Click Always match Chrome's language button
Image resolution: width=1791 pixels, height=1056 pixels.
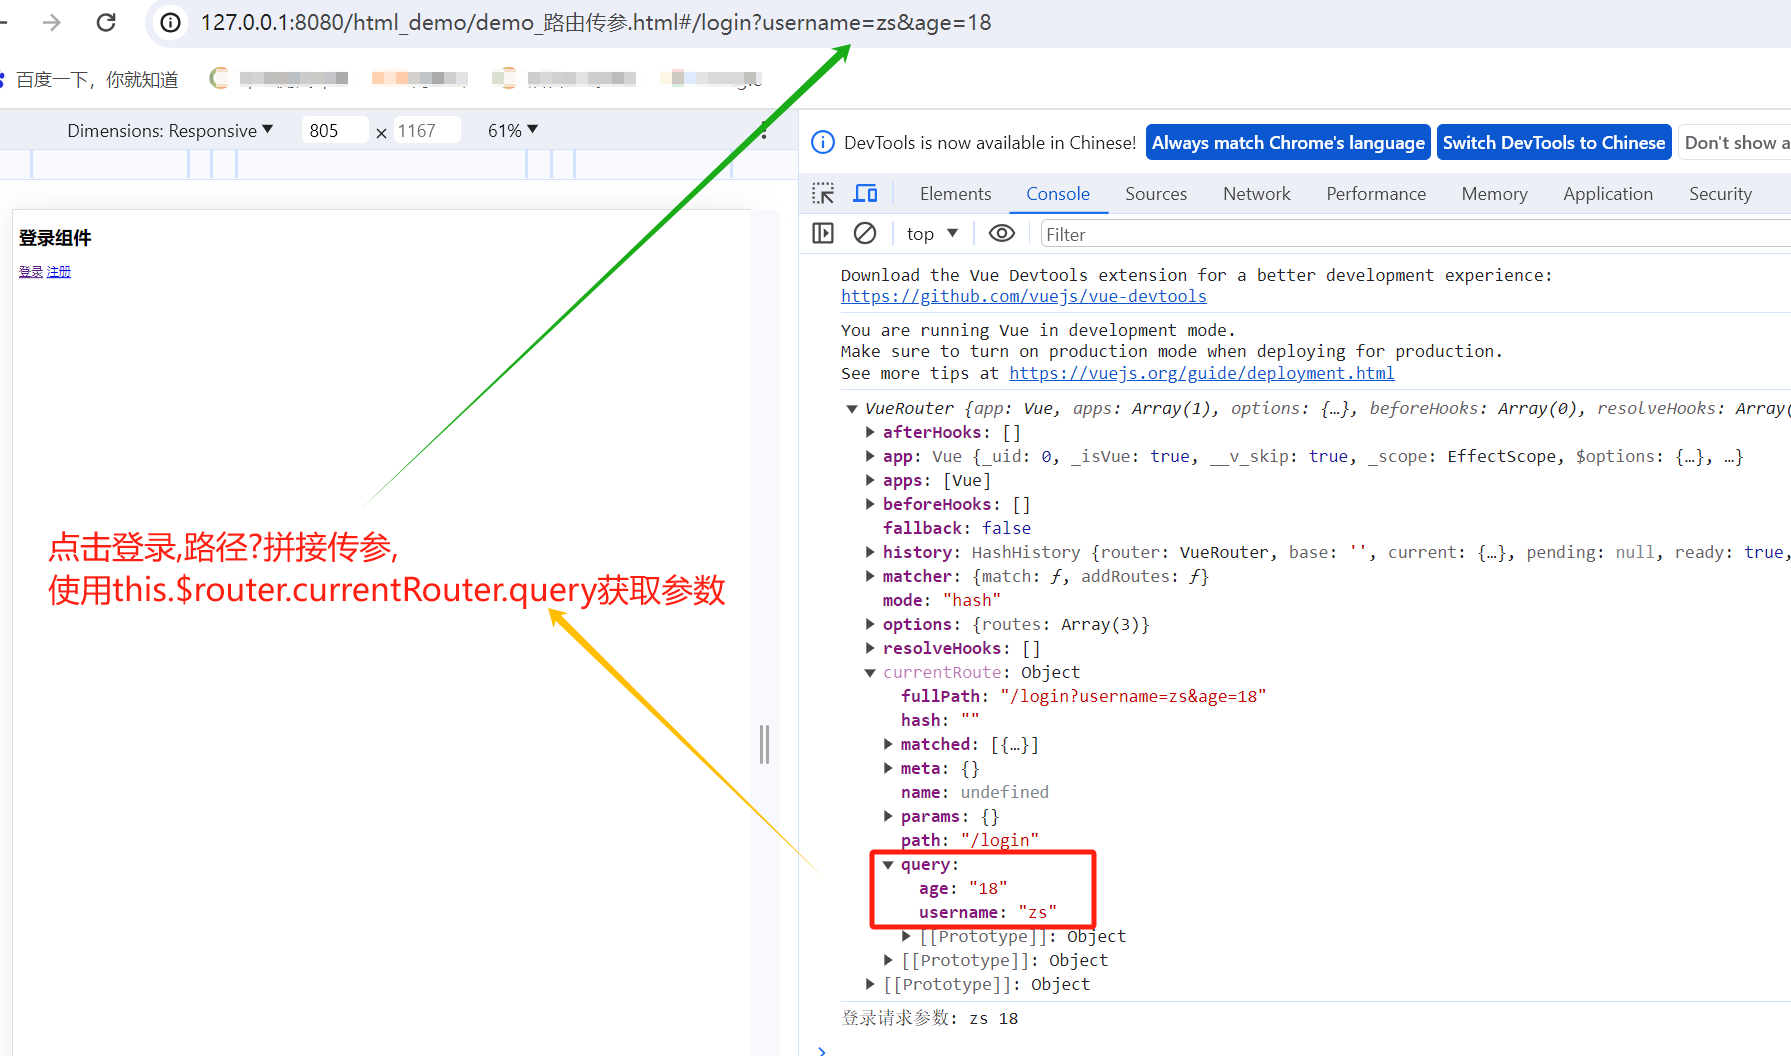(1288, 142)
